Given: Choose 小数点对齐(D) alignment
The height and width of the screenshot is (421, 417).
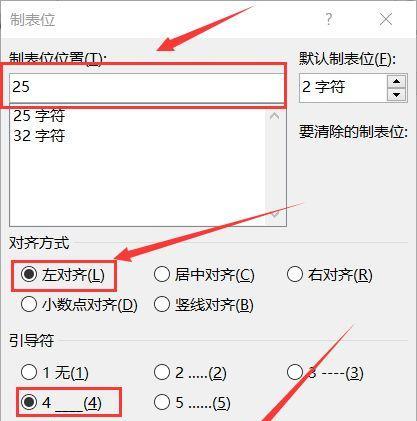Looking at the screenshot, I should (79, 305).
